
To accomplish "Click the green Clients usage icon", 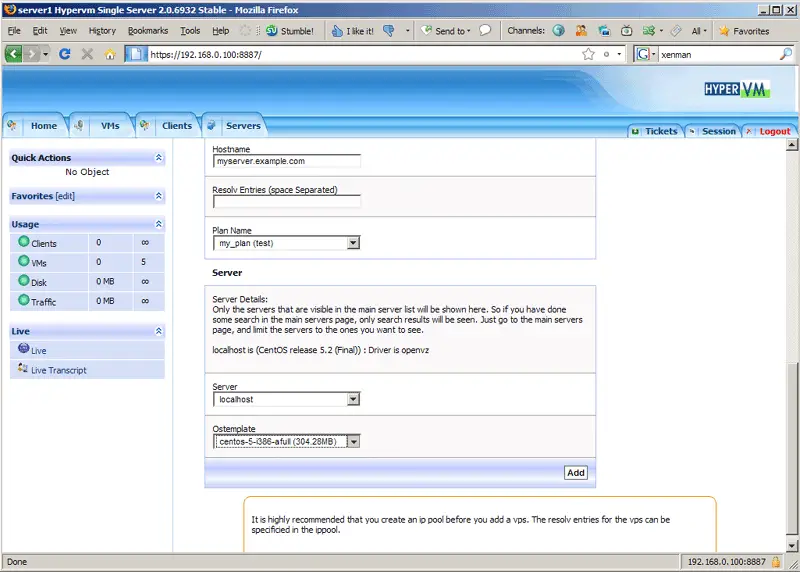I will click(23, 241).
